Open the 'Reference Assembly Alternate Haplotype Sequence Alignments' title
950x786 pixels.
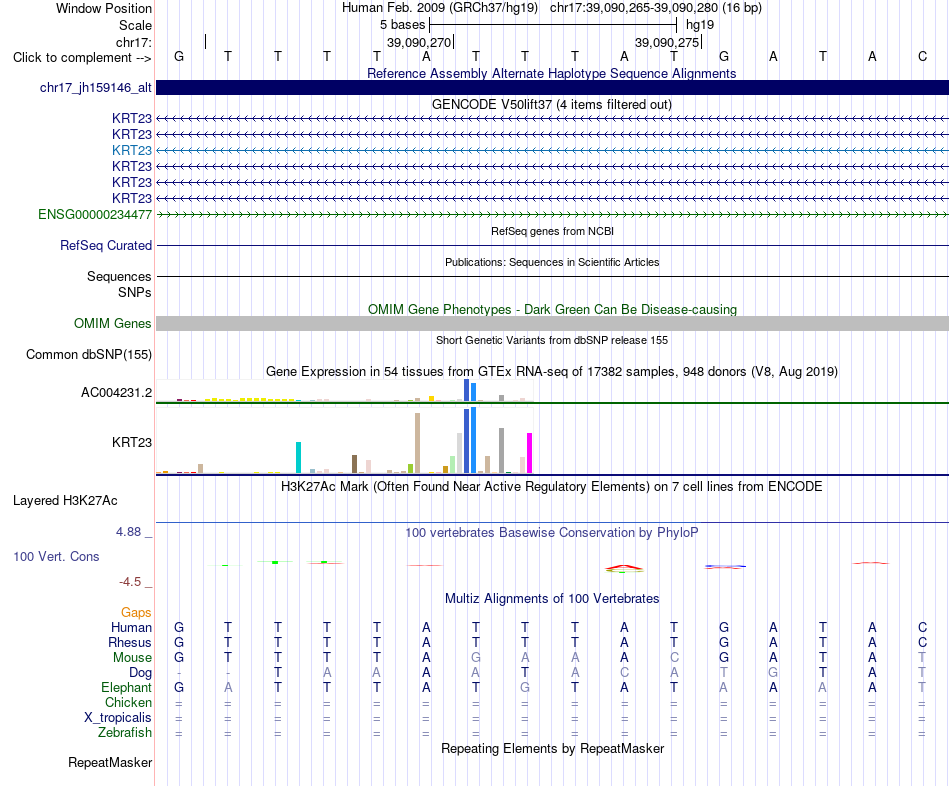point(551,73)
